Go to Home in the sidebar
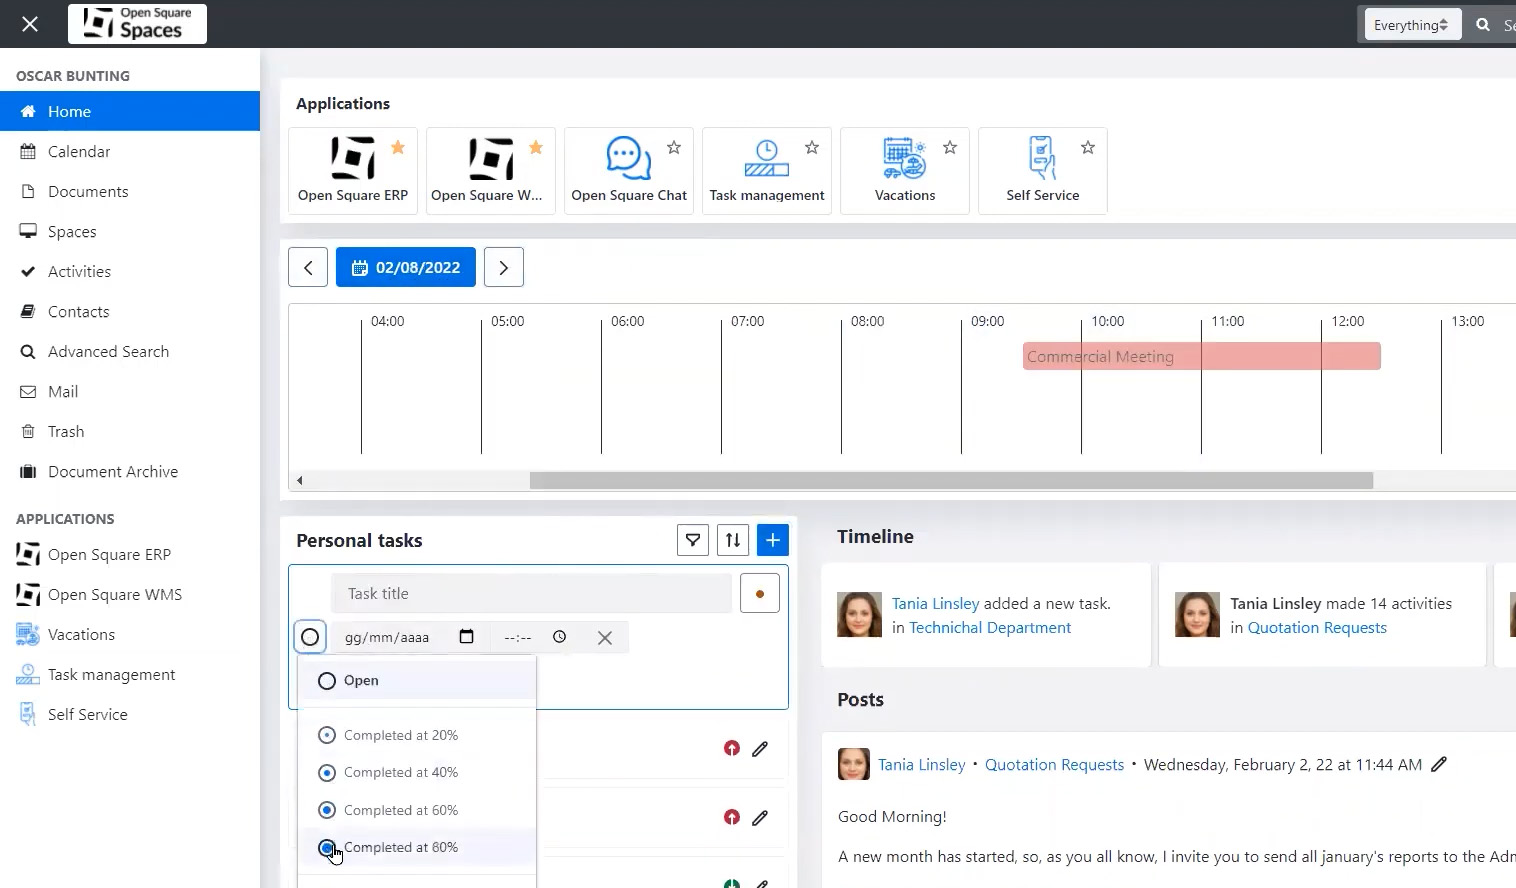1516x888 pixels. pos(130,111)
